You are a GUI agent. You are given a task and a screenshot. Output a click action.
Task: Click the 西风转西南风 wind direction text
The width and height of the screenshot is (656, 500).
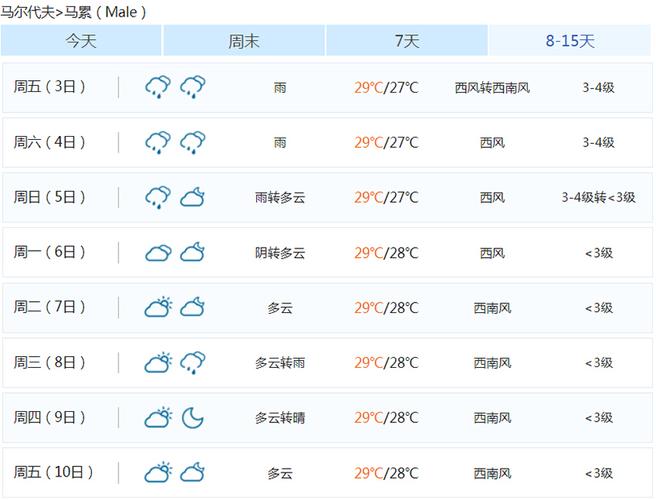[492, 87]
